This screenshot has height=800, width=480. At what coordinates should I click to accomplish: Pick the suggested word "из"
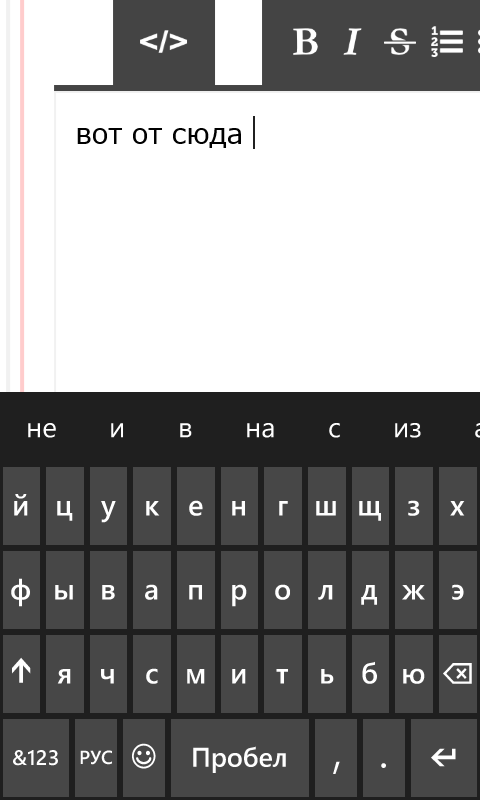point(407,429)
